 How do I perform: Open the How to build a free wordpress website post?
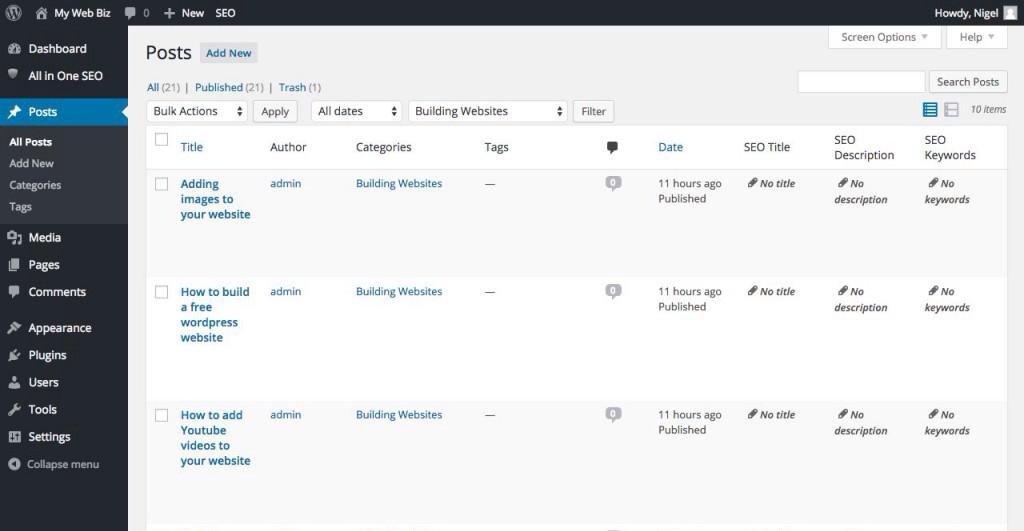[x=215, y=314]
